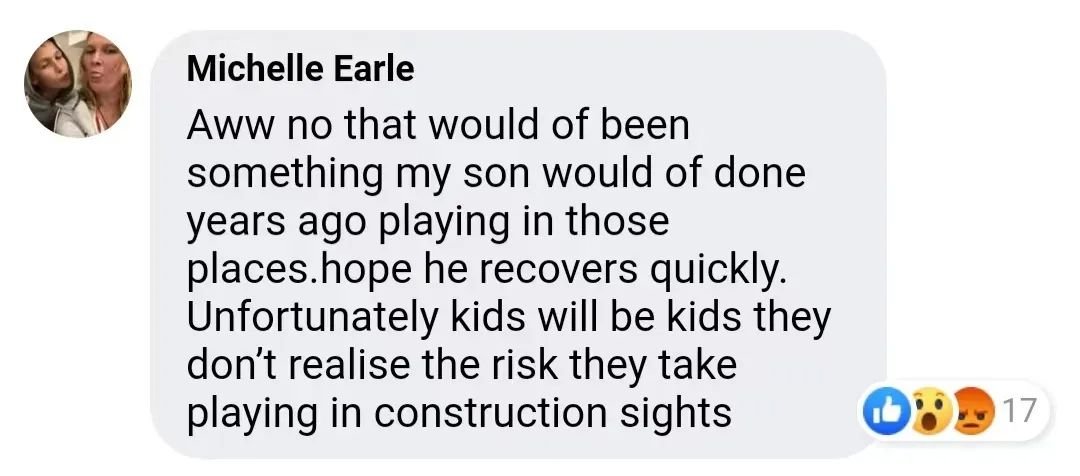Click the blue thumbs-up Like reaction icon

pyautogui.click(x=885, y=411)
